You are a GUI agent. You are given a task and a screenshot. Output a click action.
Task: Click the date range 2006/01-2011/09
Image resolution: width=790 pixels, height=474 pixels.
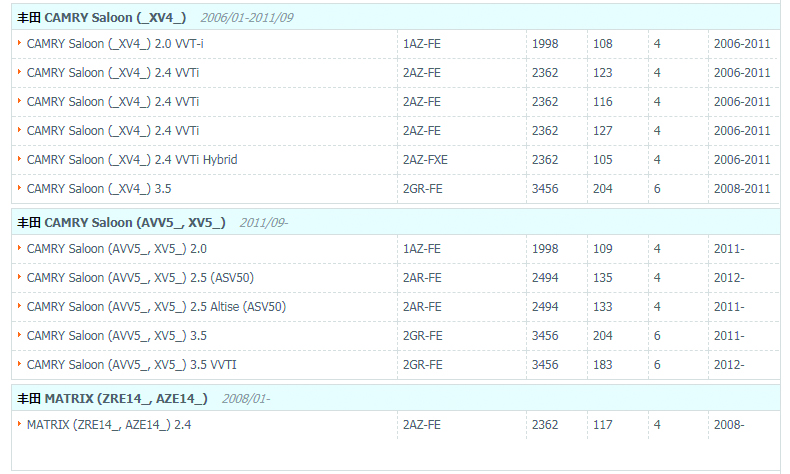point(247,18)
